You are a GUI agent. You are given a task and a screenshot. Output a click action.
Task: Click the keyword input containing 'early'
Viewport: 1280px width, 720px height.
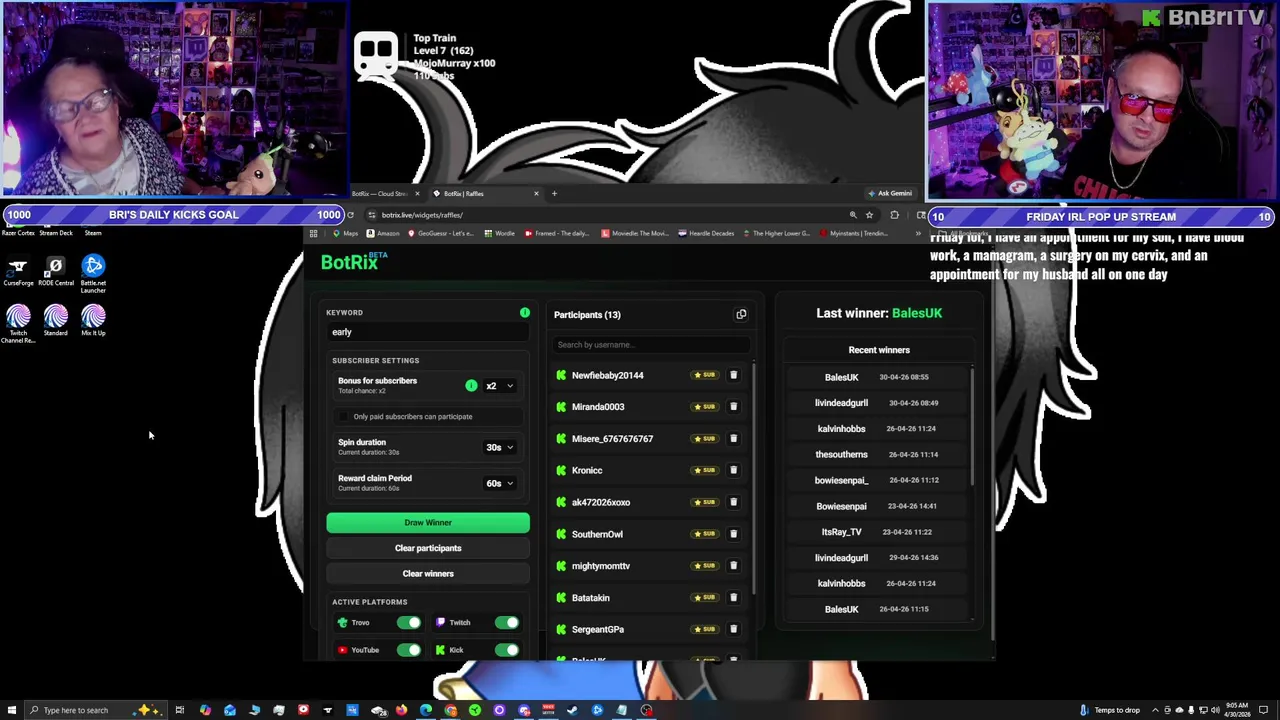(428, 332)
